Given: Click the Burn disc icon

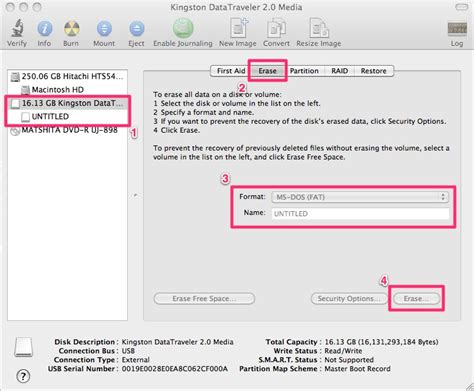Looking at the screenshot, I should click(x=71, y=29).
